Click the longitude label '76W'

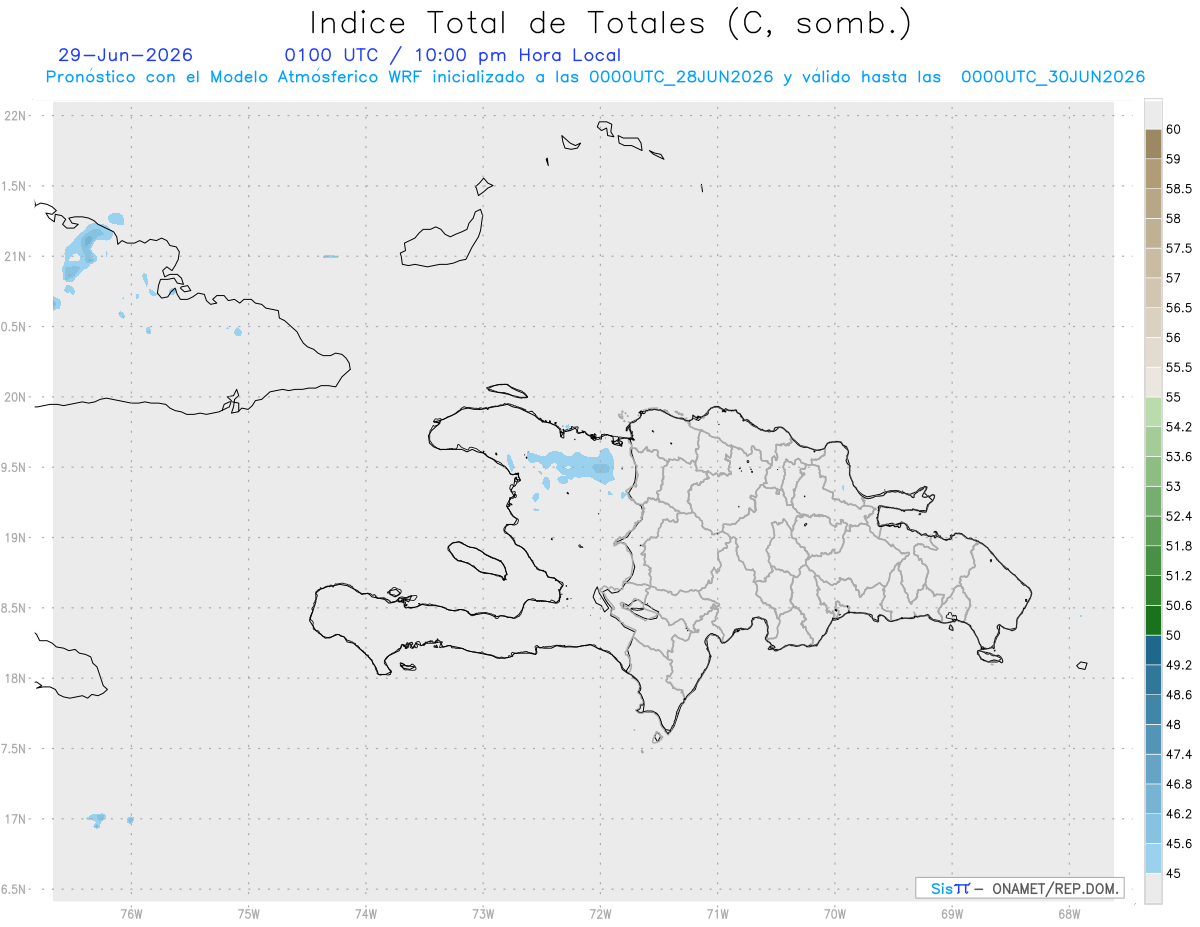(x=131, y=913)
